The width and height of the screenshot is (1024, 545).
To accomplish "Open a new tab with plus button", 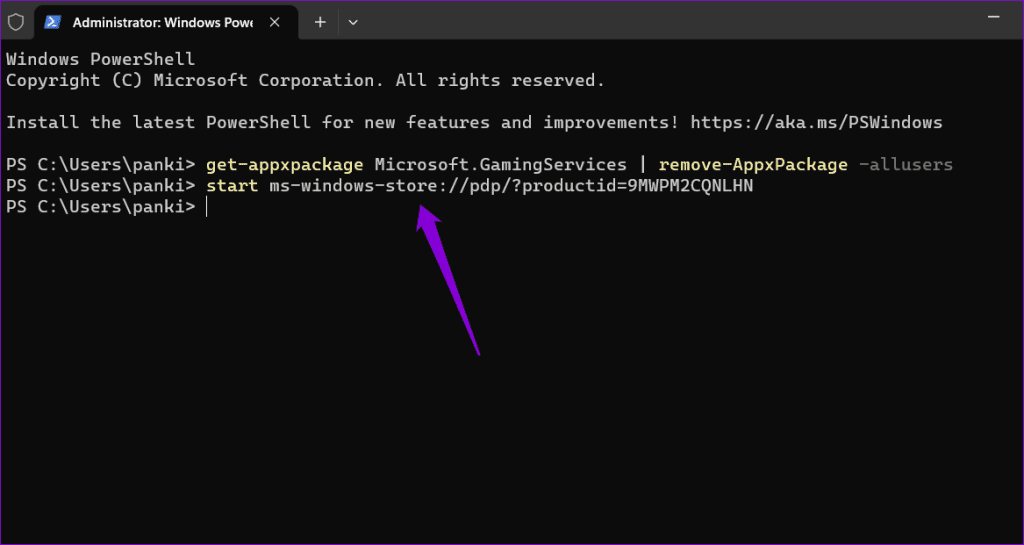I will [320, 22].
